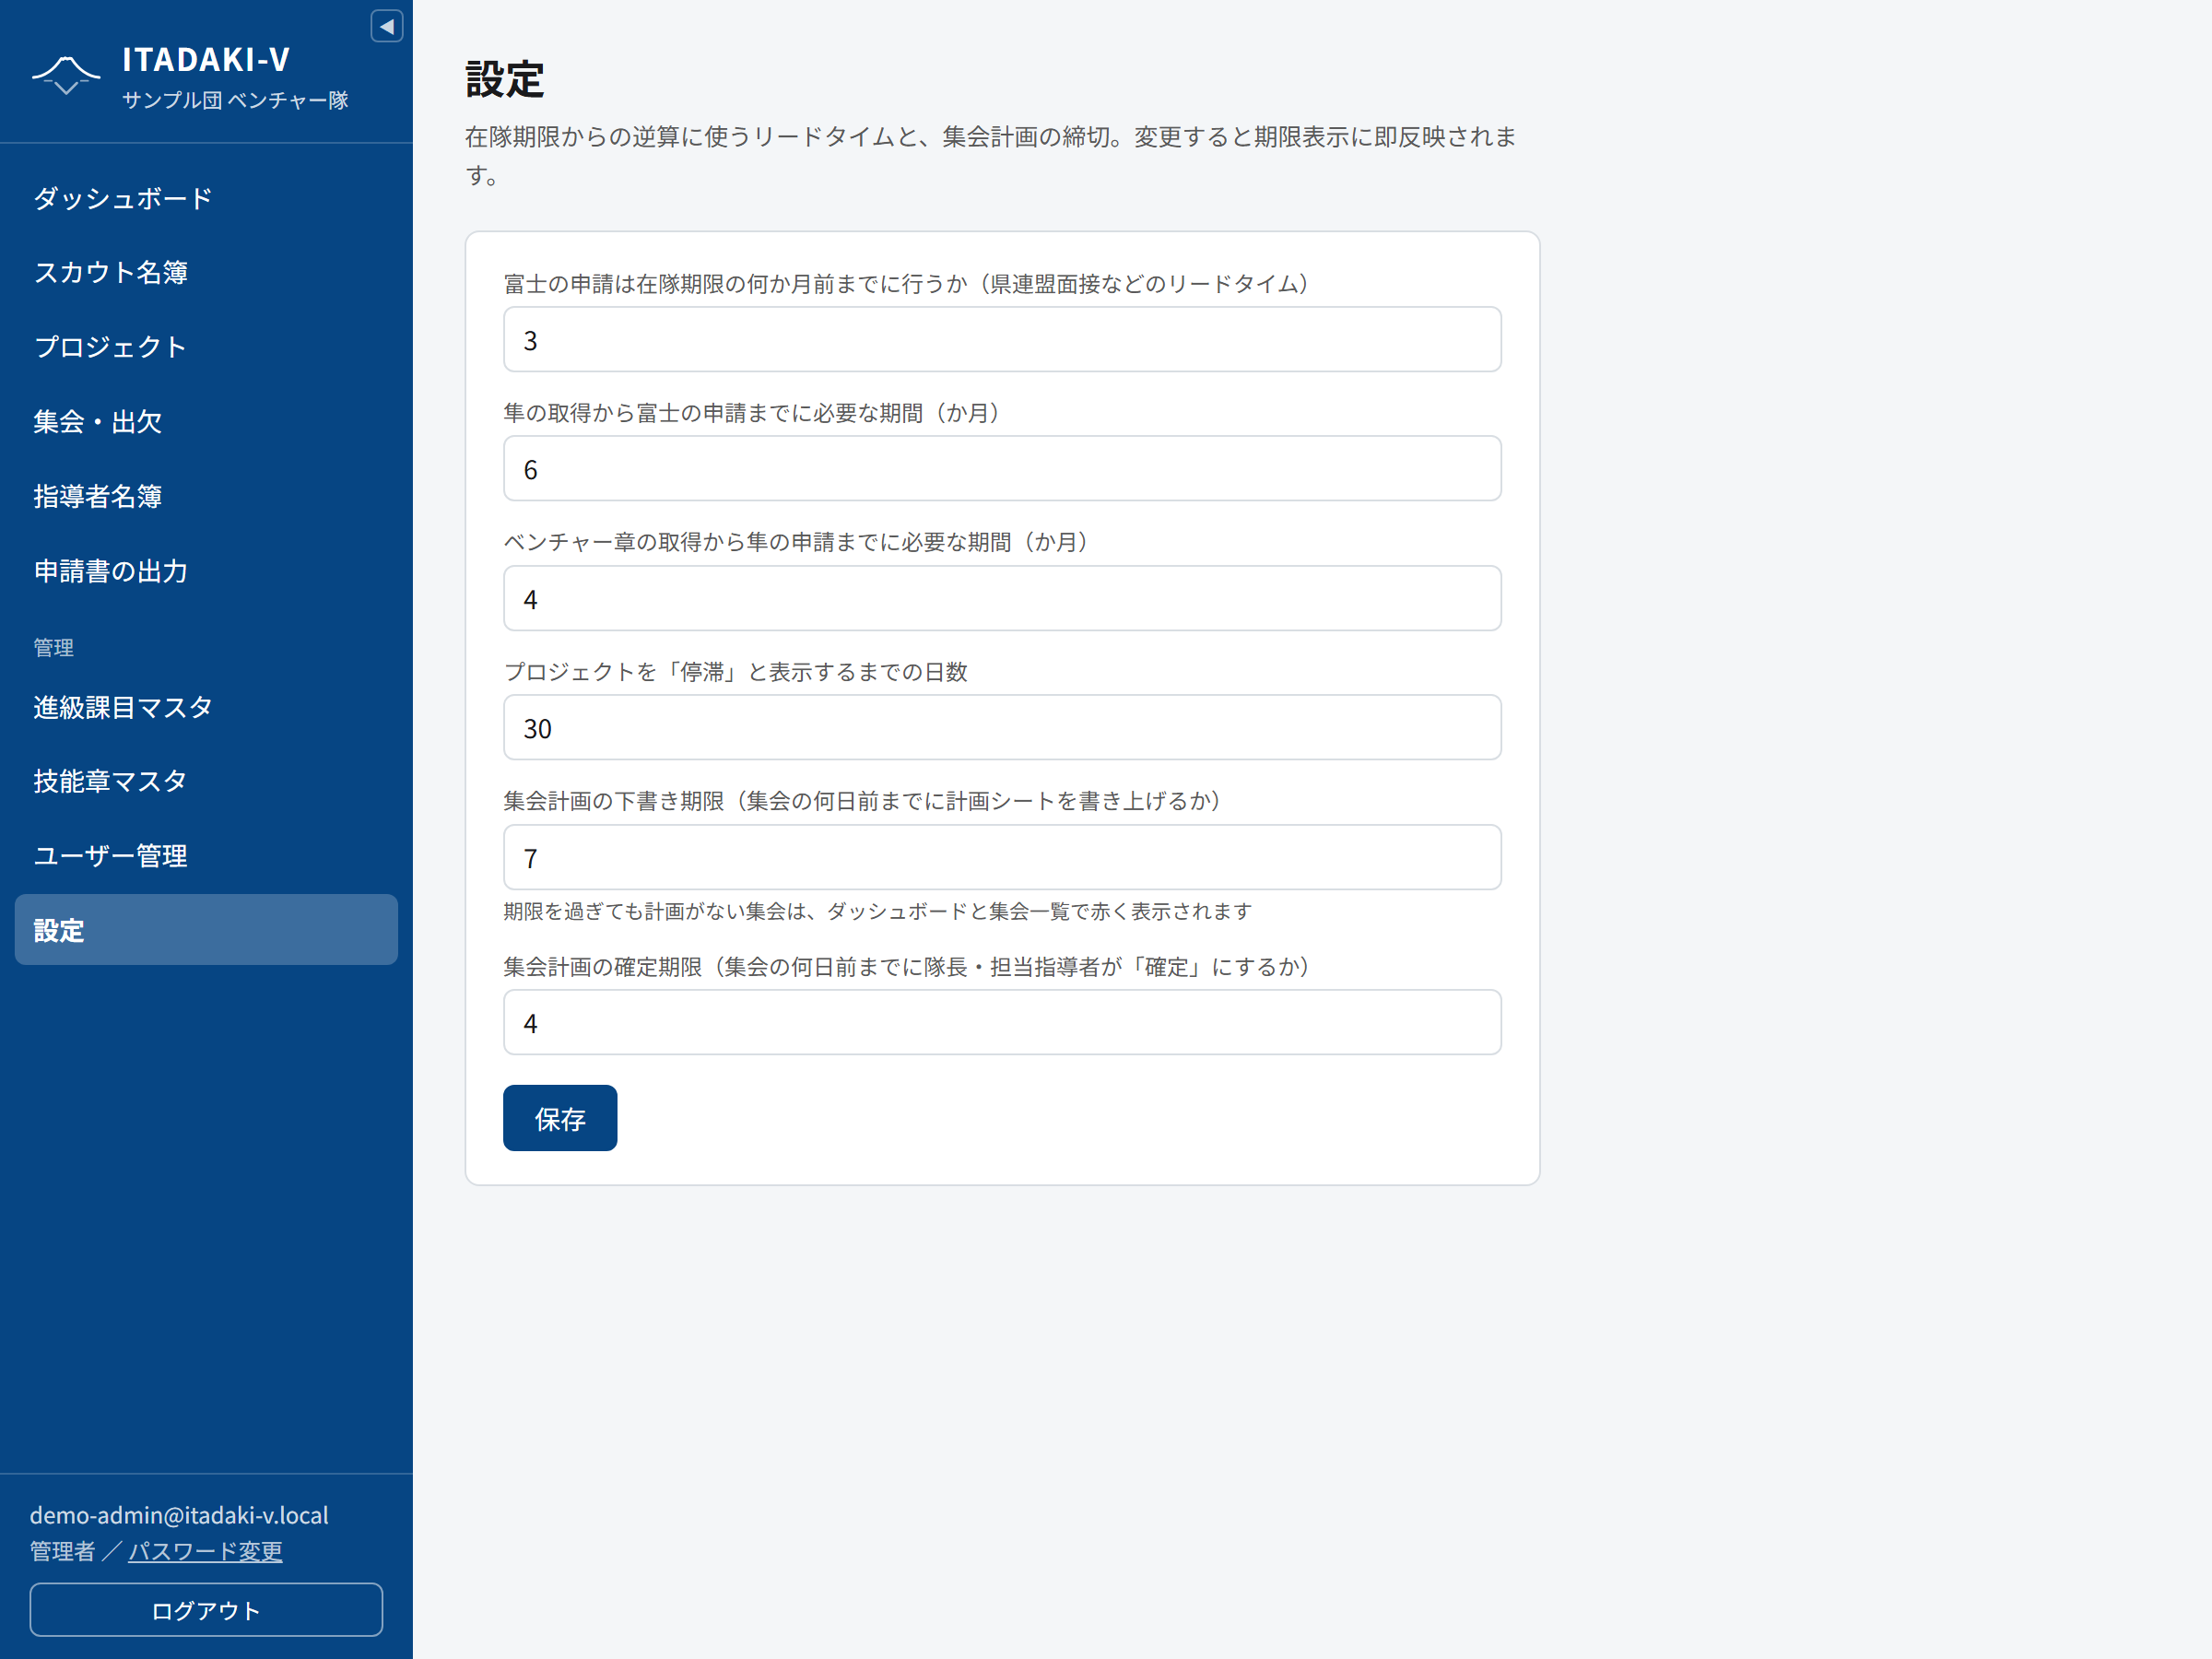This screenshot has width=2212, height=1659.
Task: Go to ユーザー管理
Action: [x=206, y=856]
